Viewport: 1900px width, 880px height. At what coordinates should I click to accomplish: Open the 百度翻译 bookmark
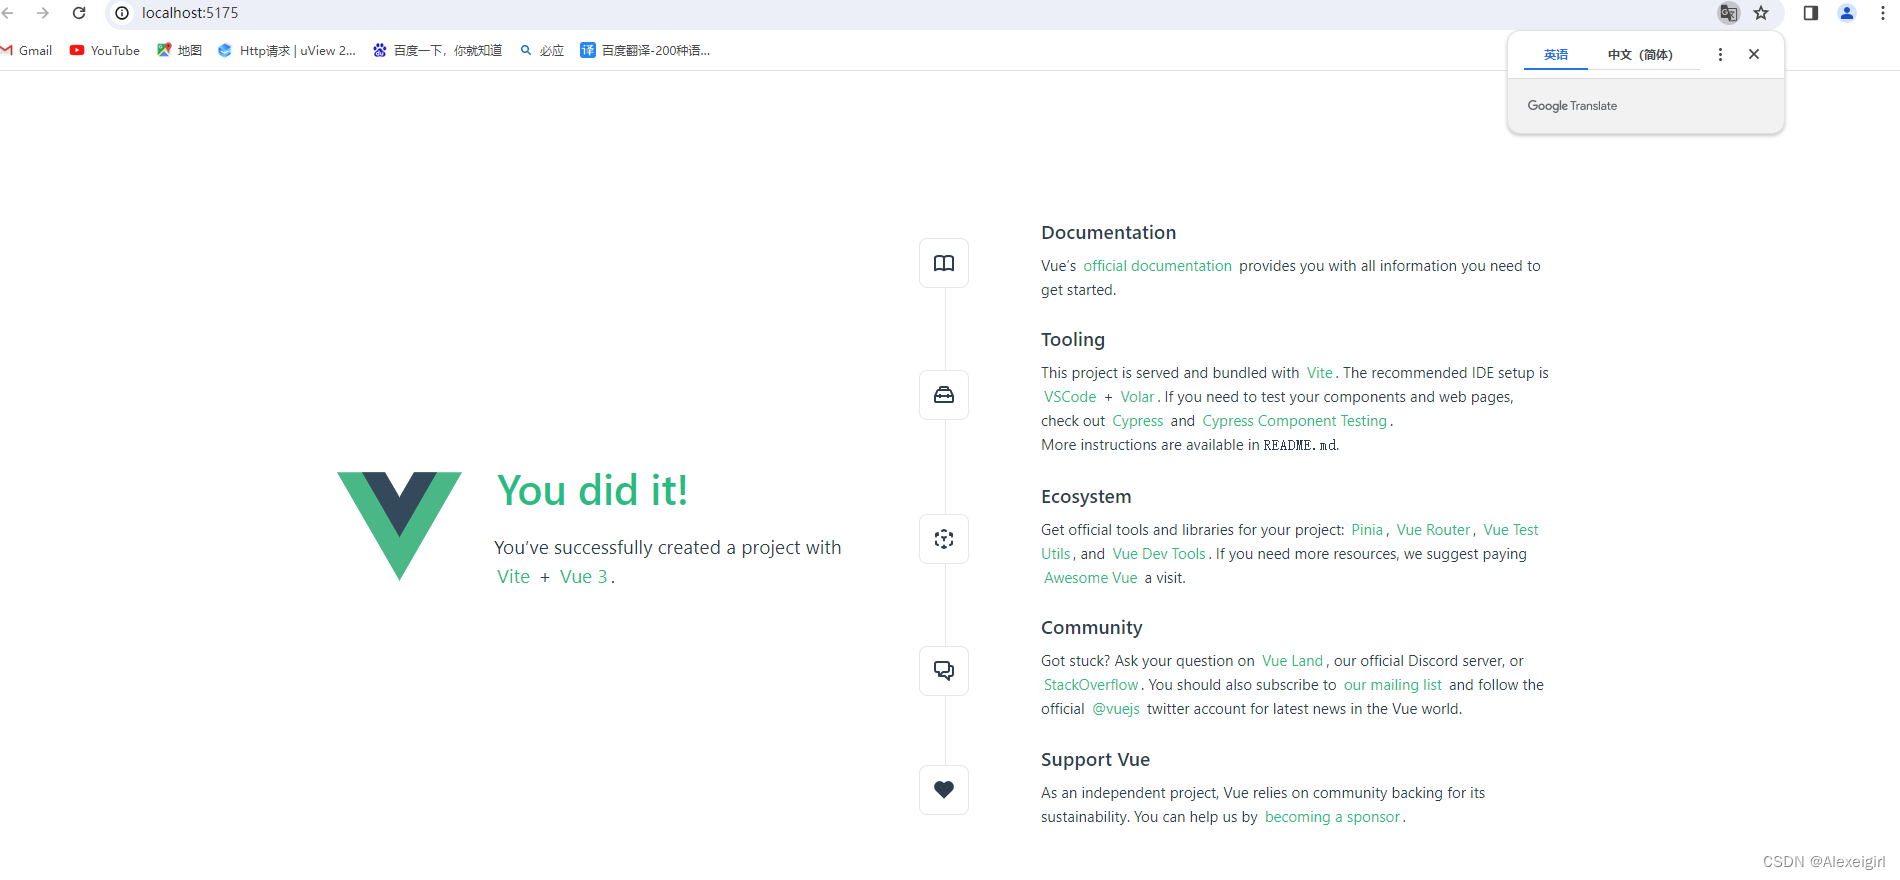[x=645, y=51]
